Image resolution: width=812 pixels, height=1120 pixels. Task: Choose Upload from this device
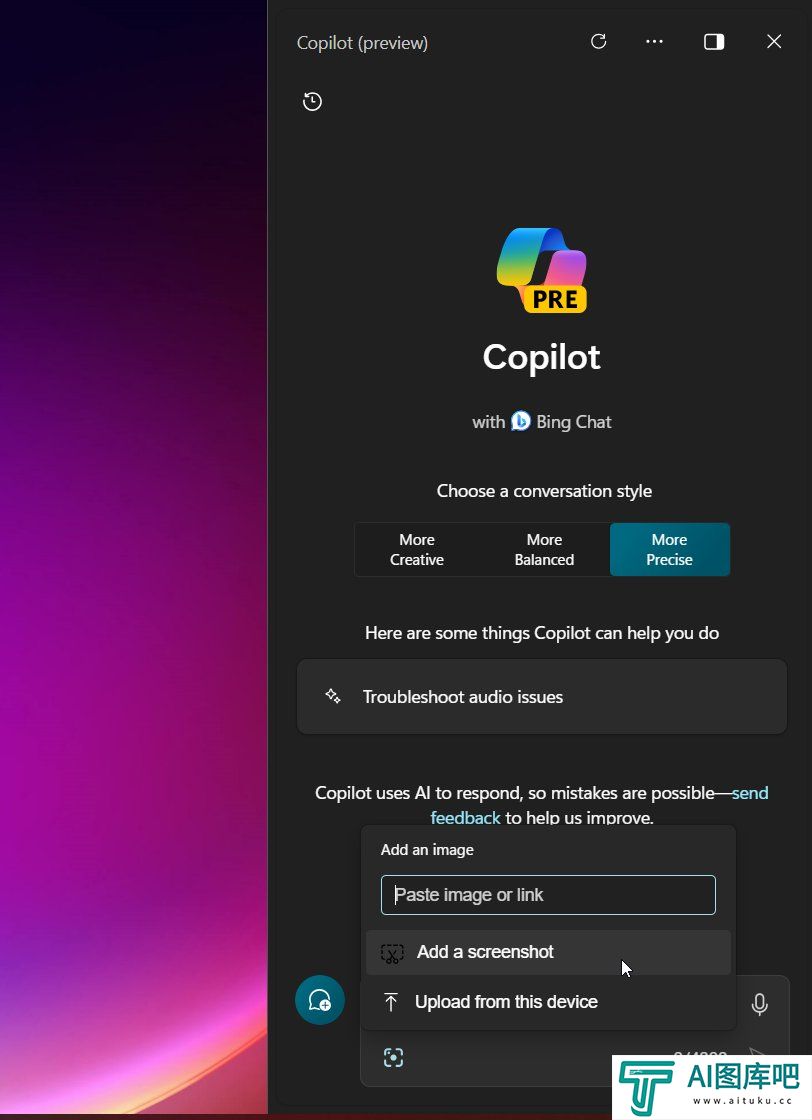(548, 1002)
